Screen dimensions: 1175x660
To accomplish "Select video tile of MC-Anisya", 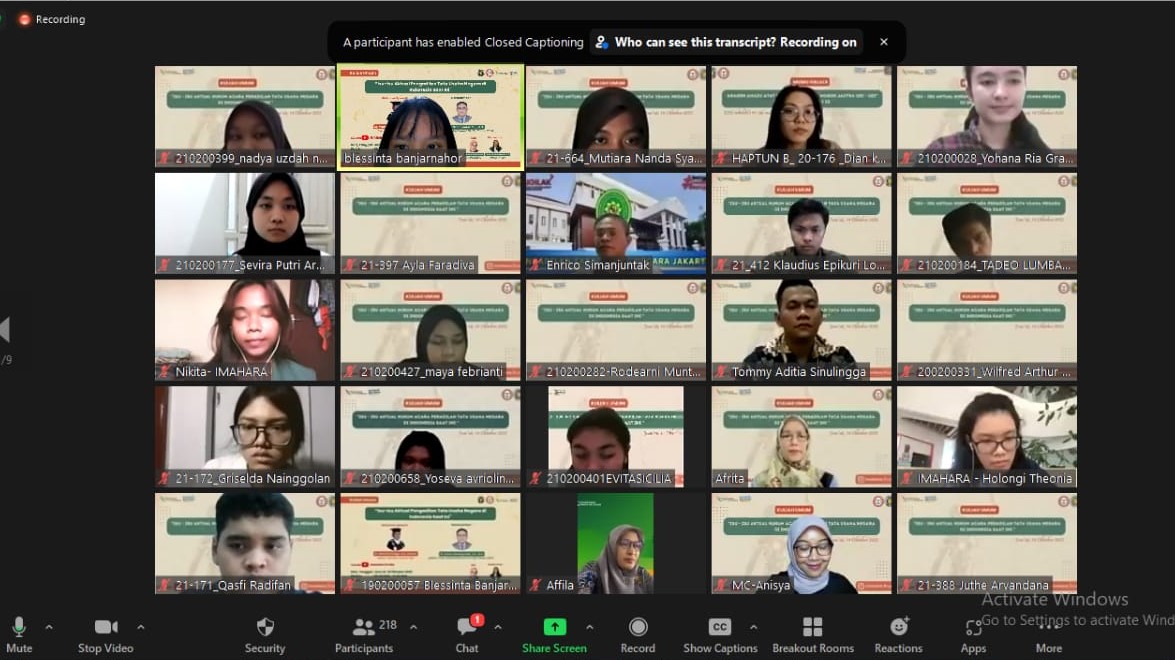I will point(801,543).
